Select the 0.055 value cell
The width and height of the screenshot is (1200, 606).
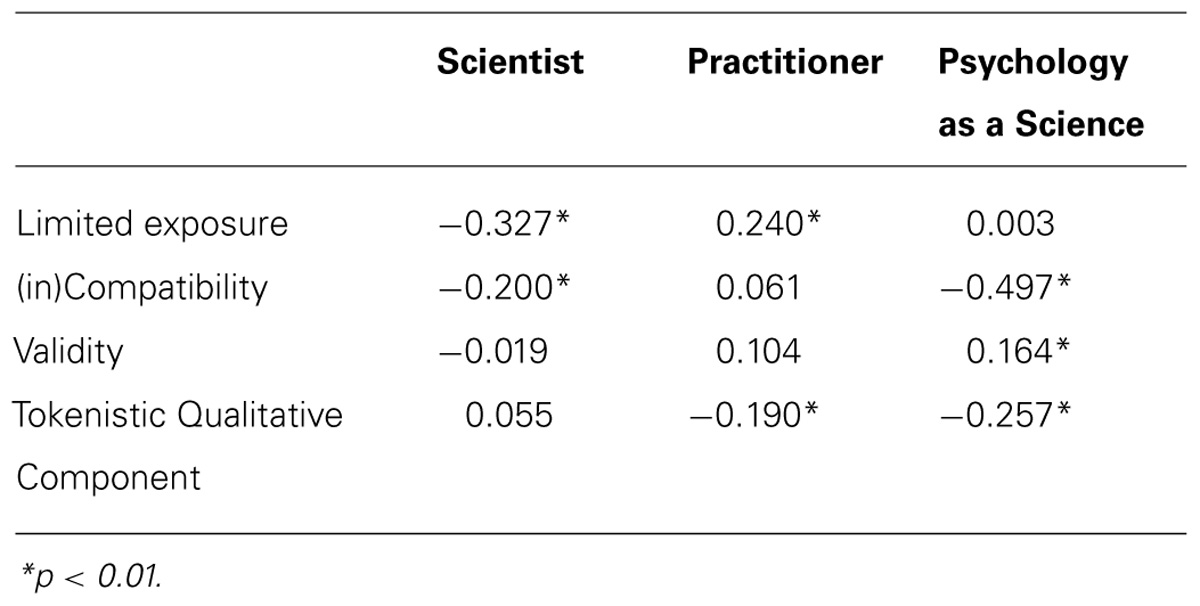(x=508, y=414)
